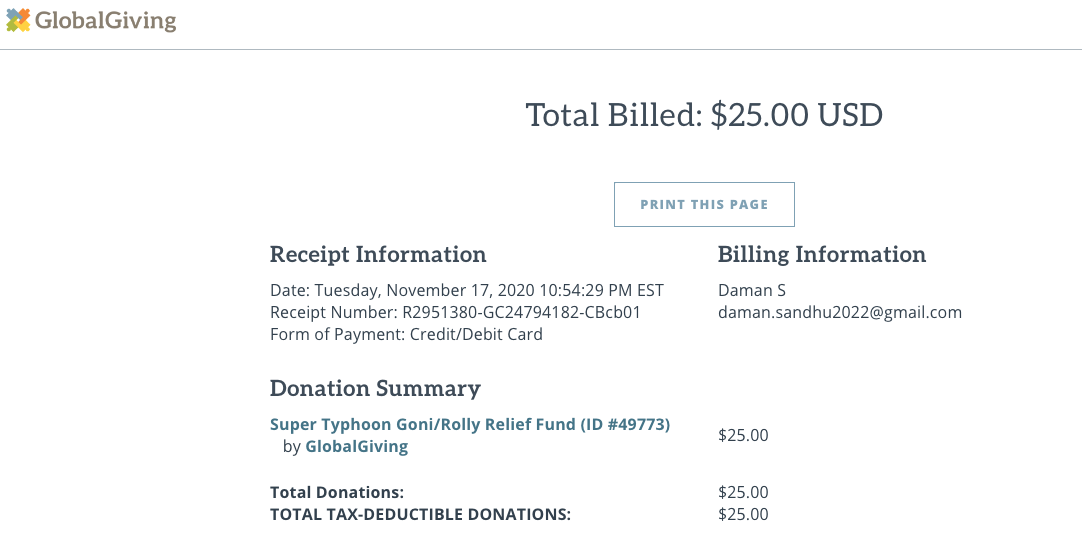Click the Form of Payment line
This screenshot has height=544, width=1082.
point(406,334)
